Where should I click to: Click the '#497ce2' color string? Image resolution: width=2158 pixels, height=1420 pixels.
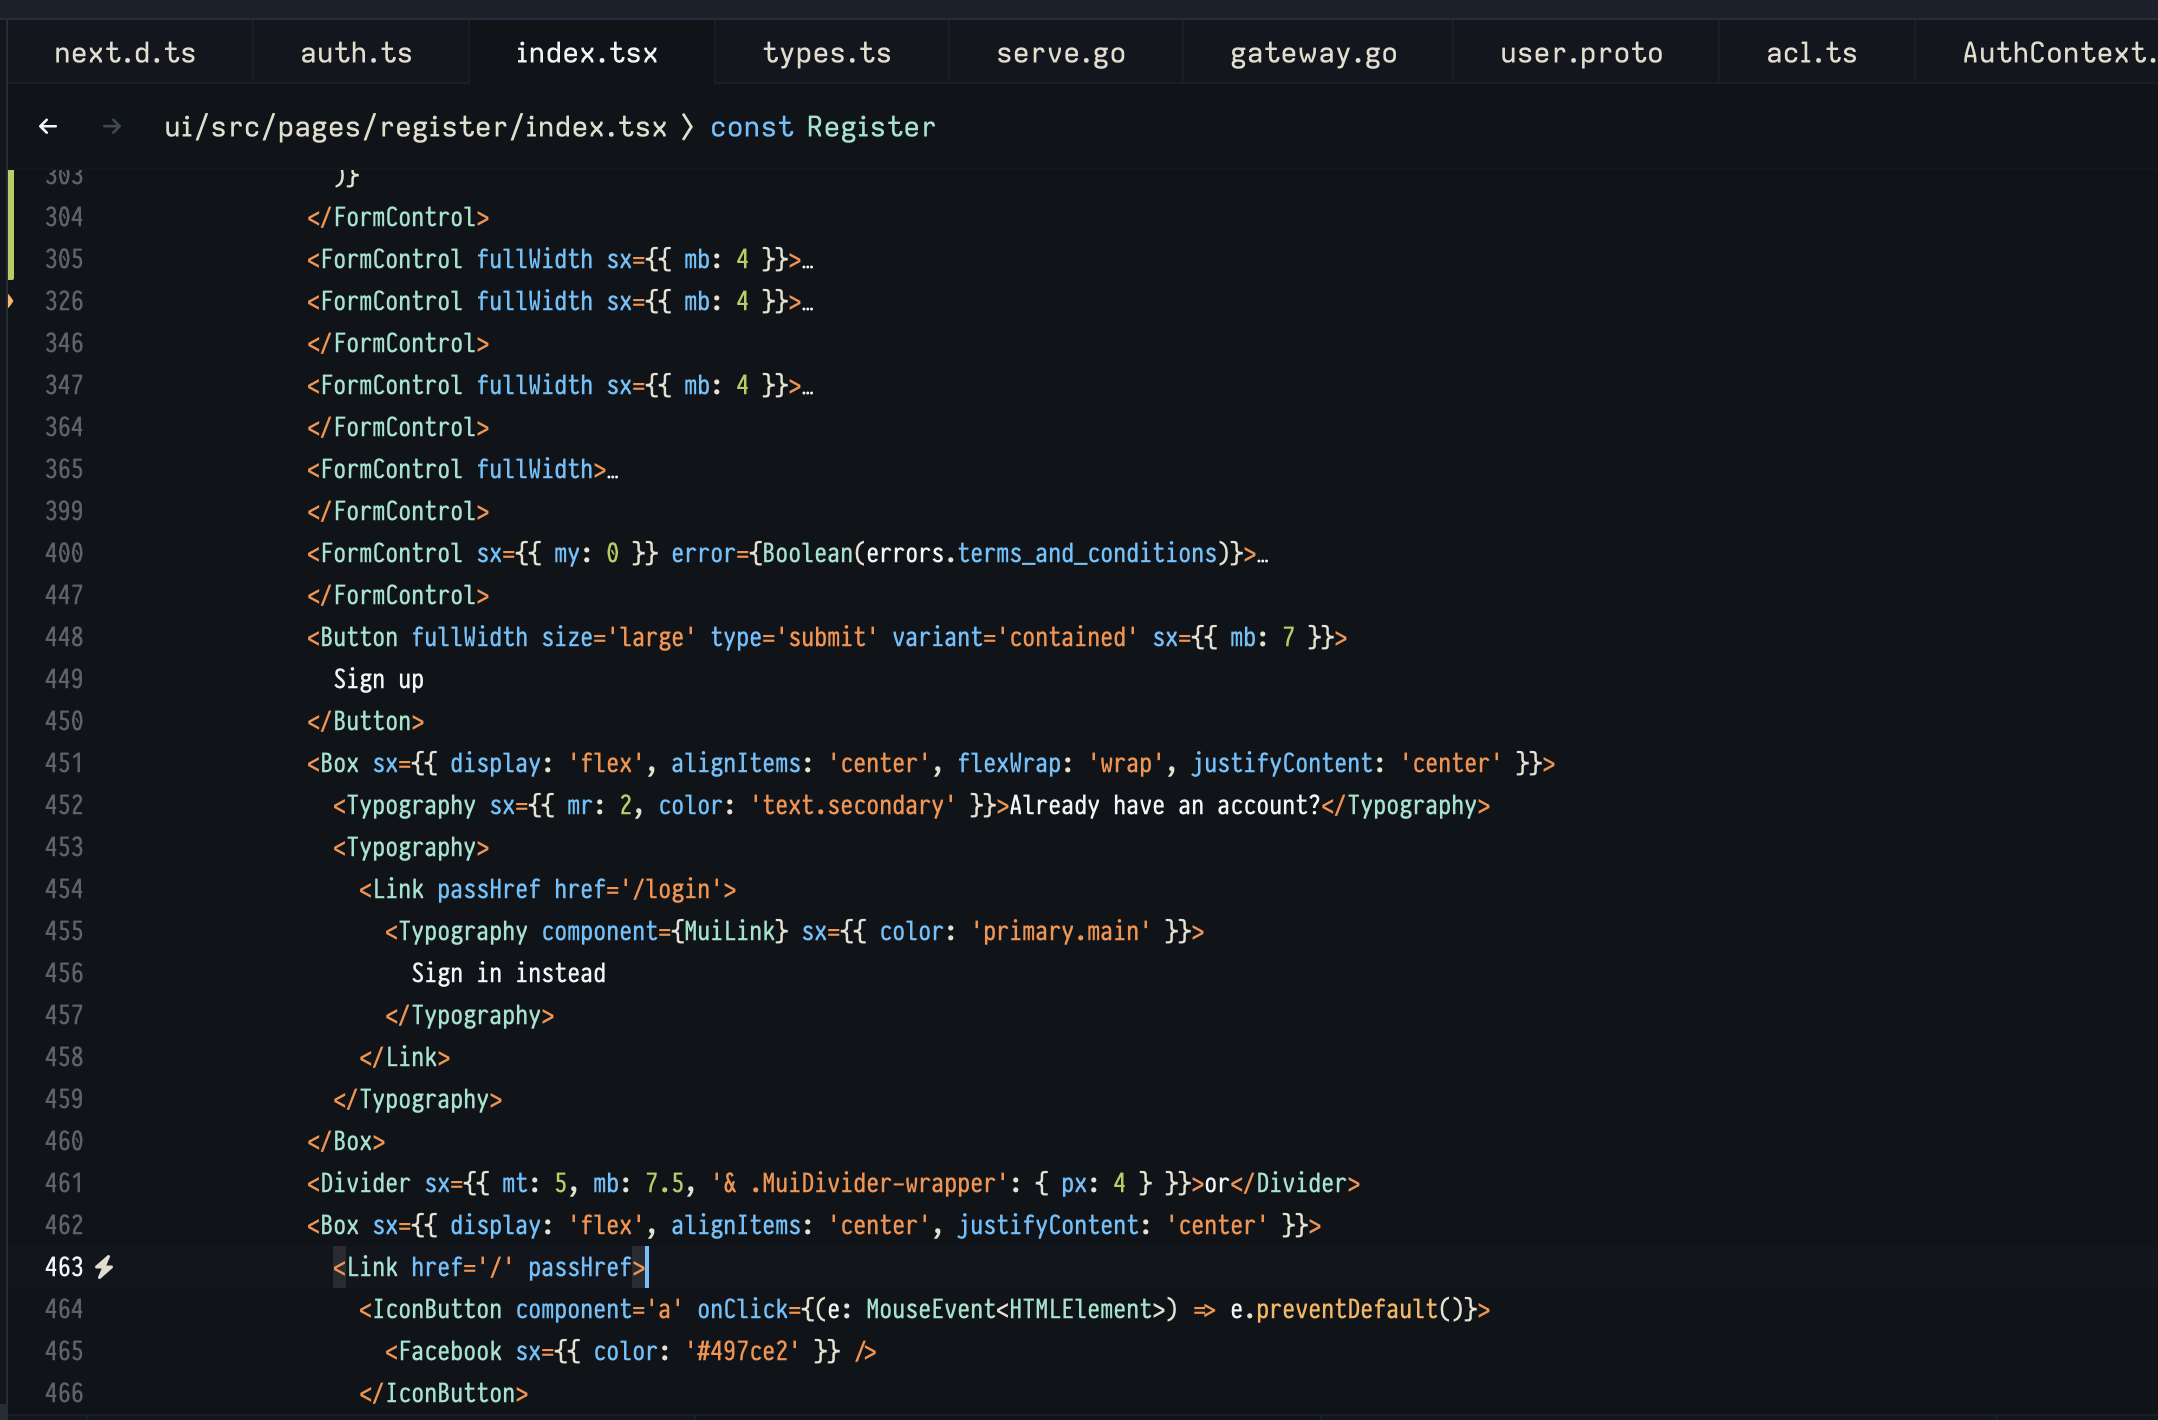743,1352
